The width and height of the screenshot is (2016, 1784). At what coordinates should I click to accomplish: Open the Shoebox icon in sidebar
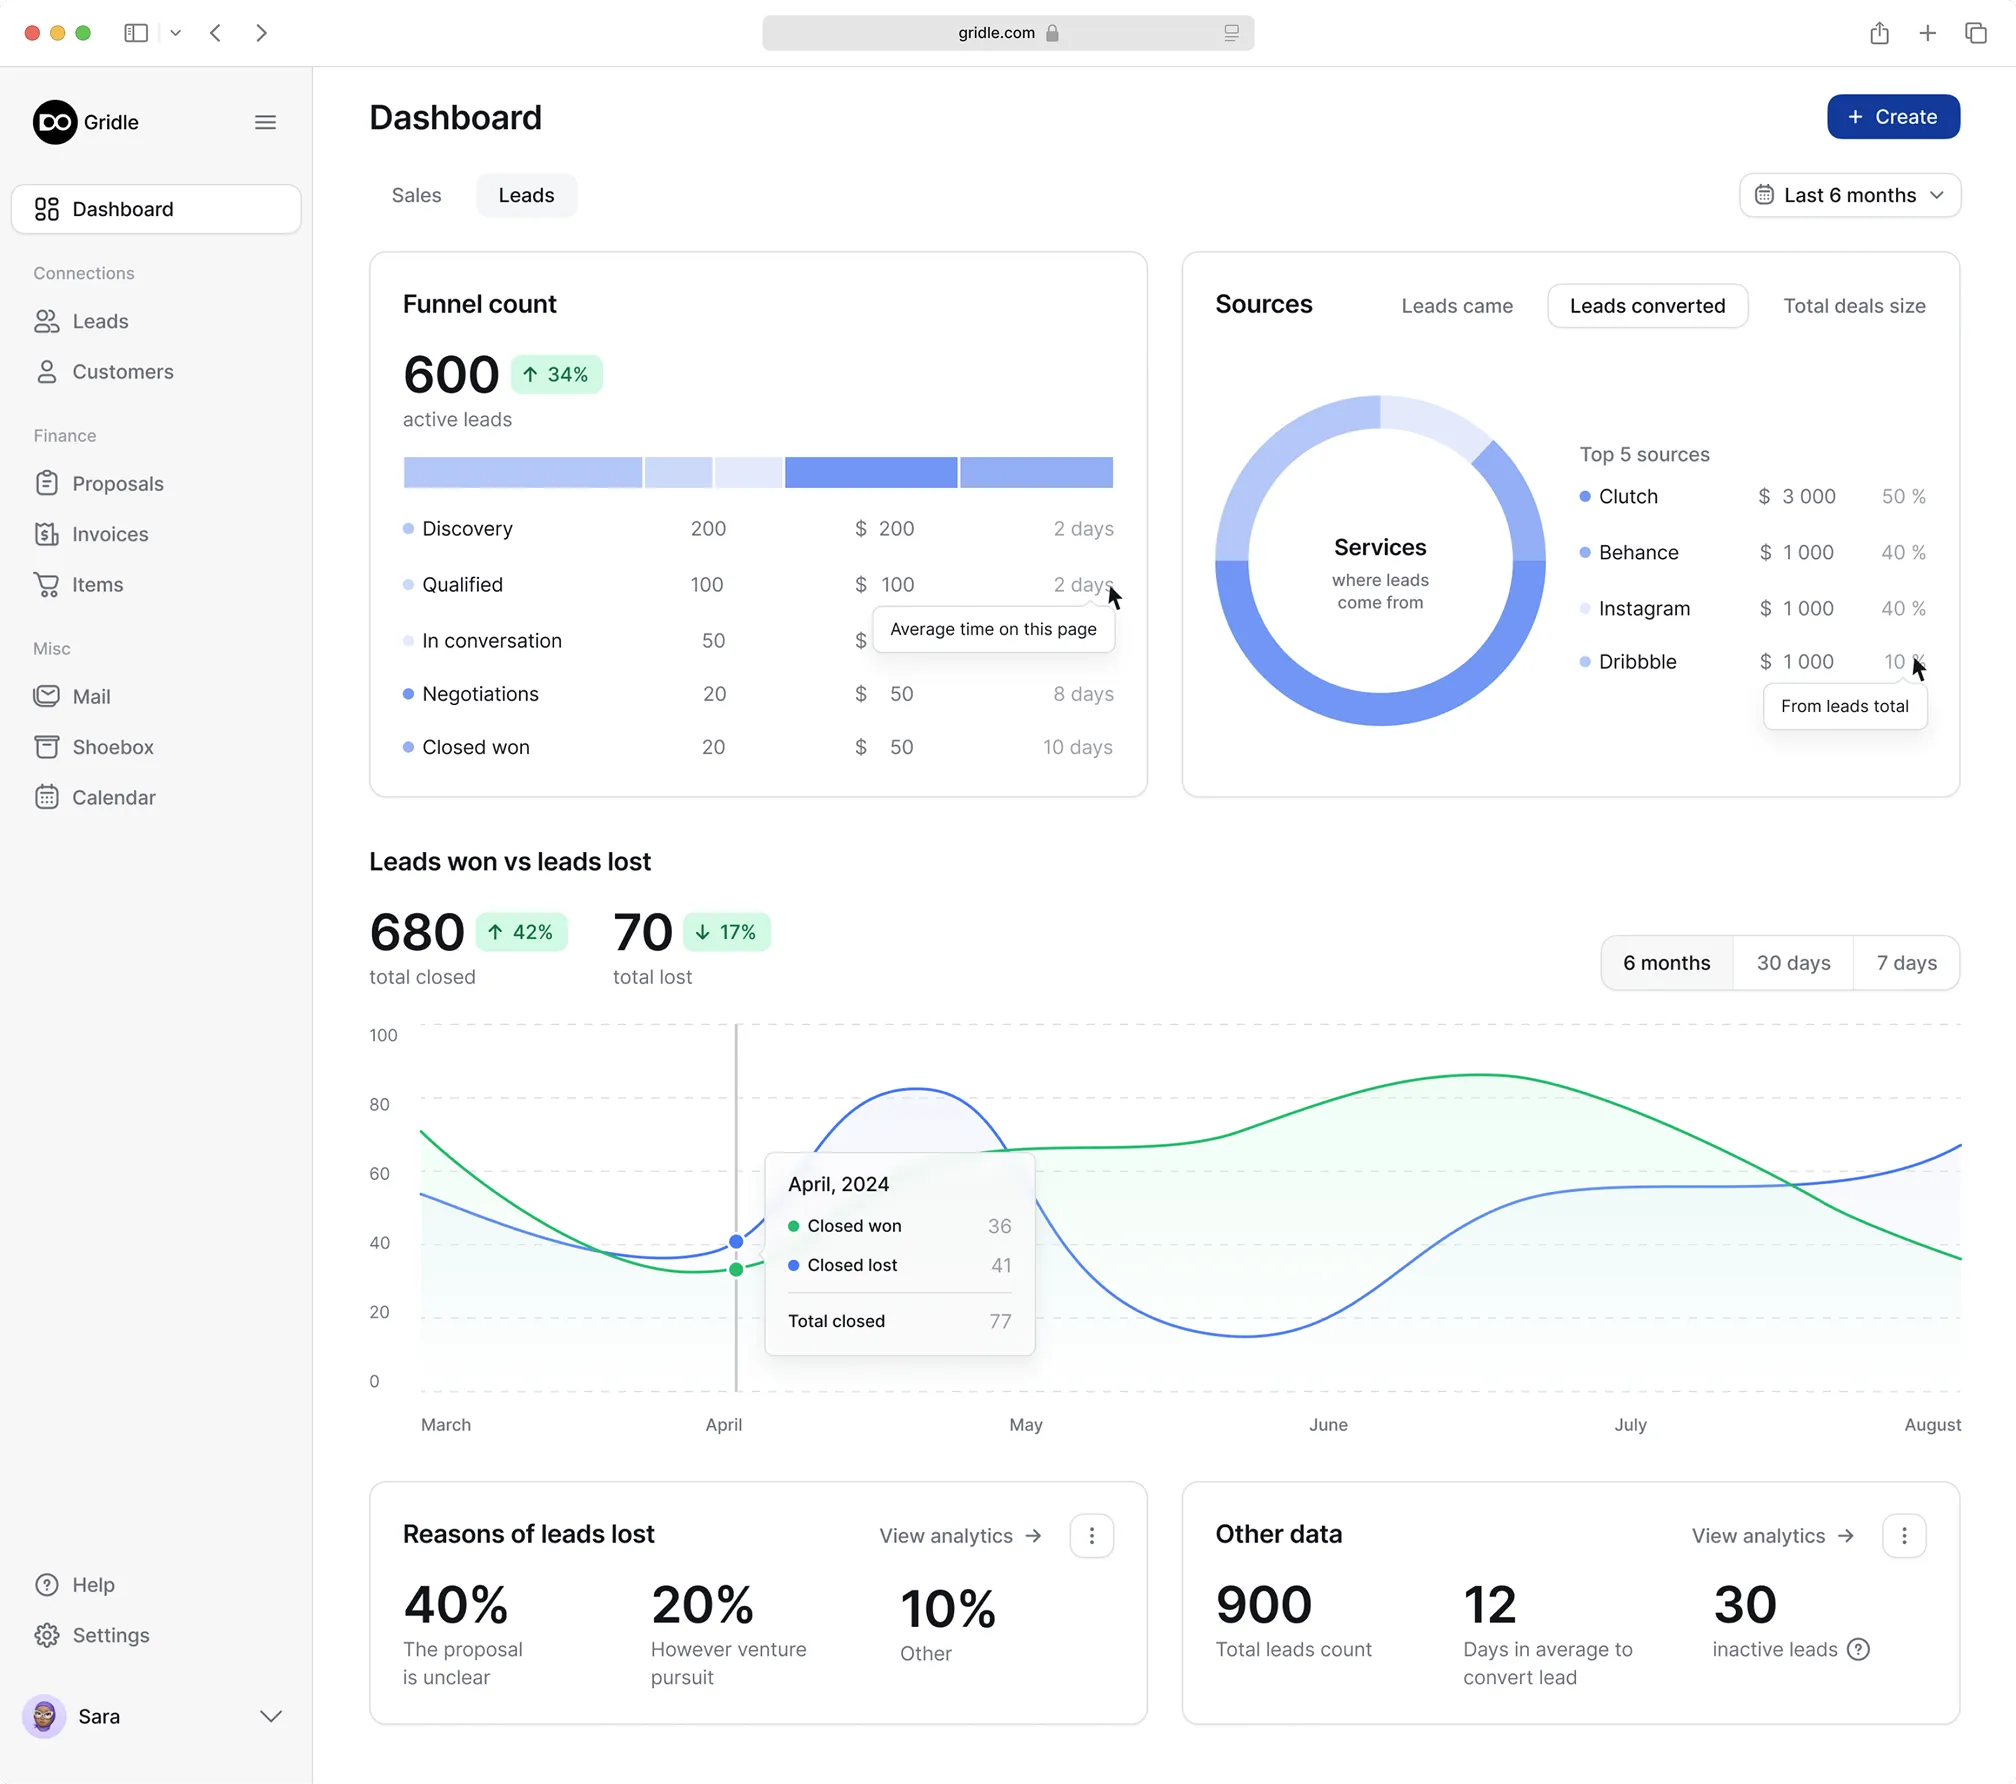click(x=46, y=747)
